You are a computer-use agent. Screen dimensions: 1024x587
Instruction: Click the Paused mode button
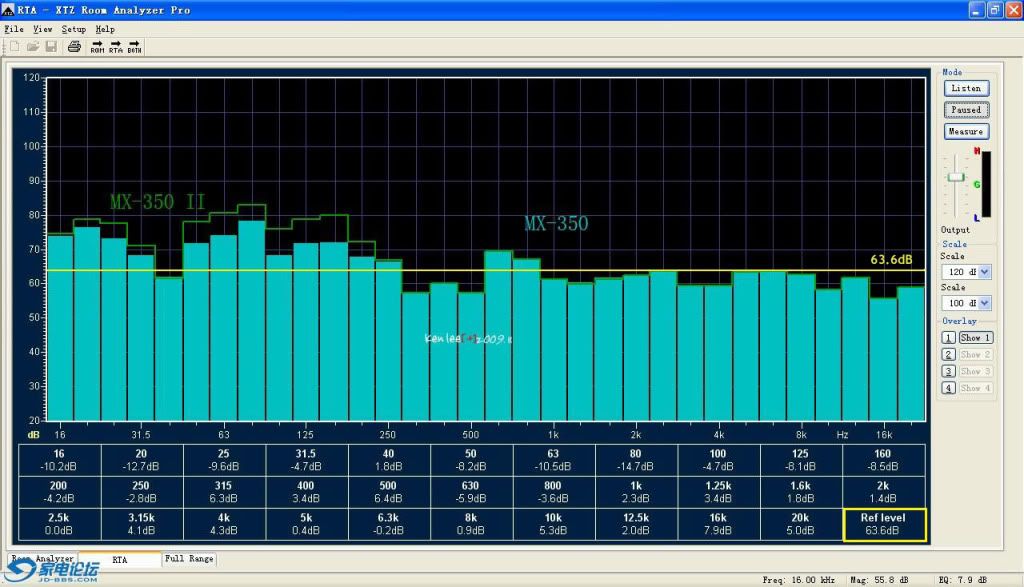coord(966,110)
